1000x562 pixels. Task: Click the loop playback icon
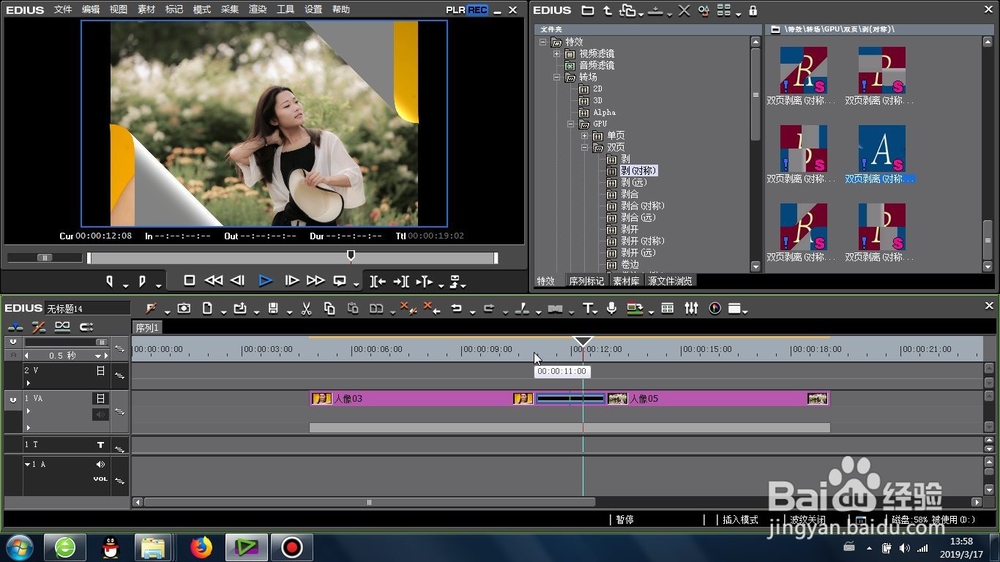pyautogui.click(x=340, y=280)
